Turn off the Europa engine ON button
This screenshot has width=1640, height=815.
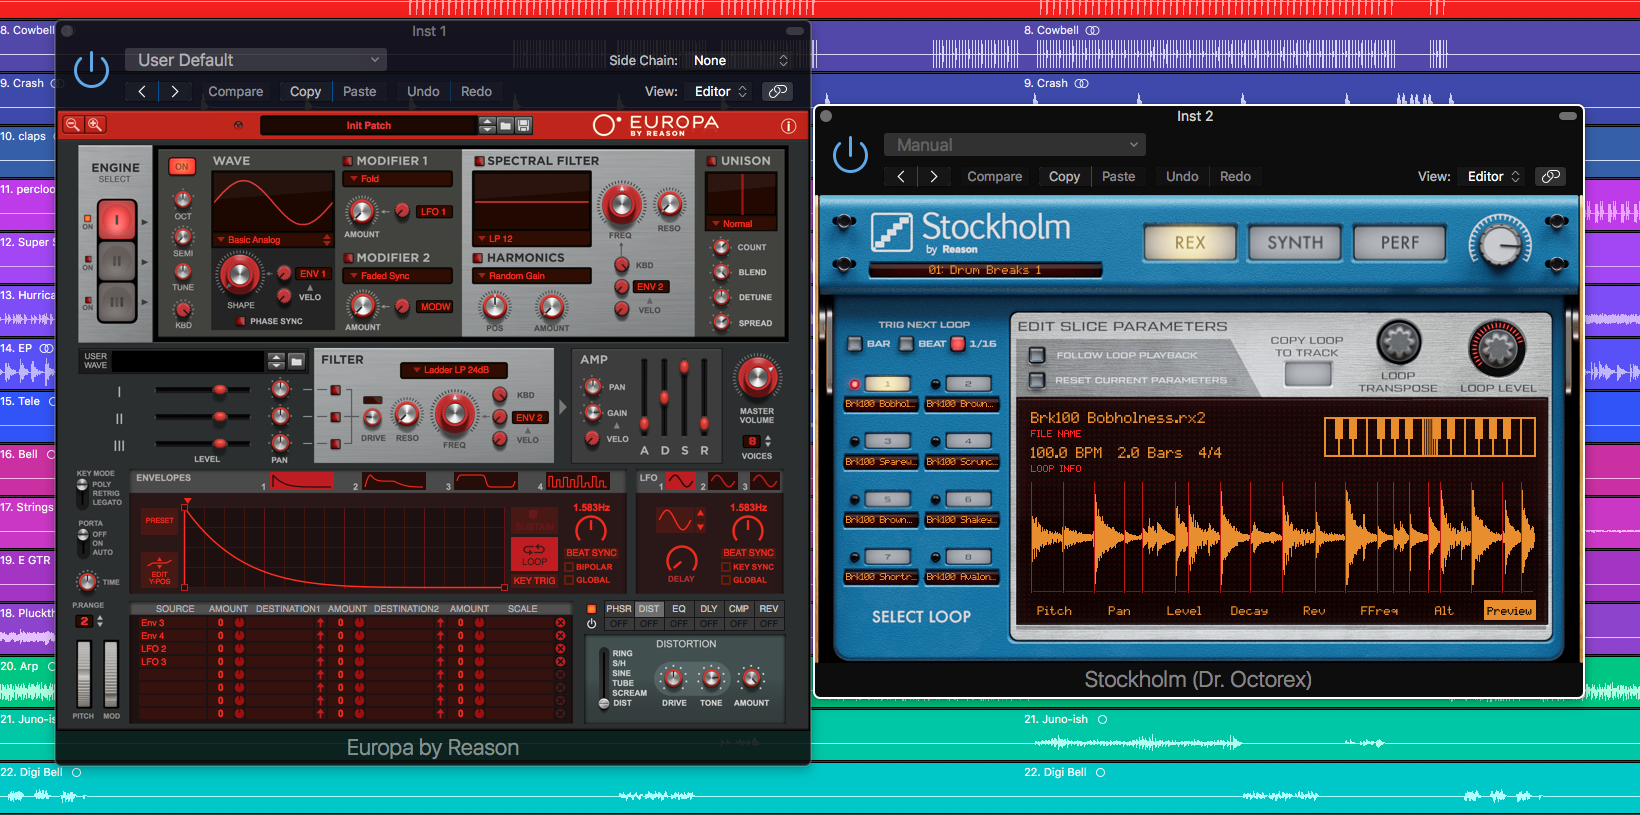[181, 167]
